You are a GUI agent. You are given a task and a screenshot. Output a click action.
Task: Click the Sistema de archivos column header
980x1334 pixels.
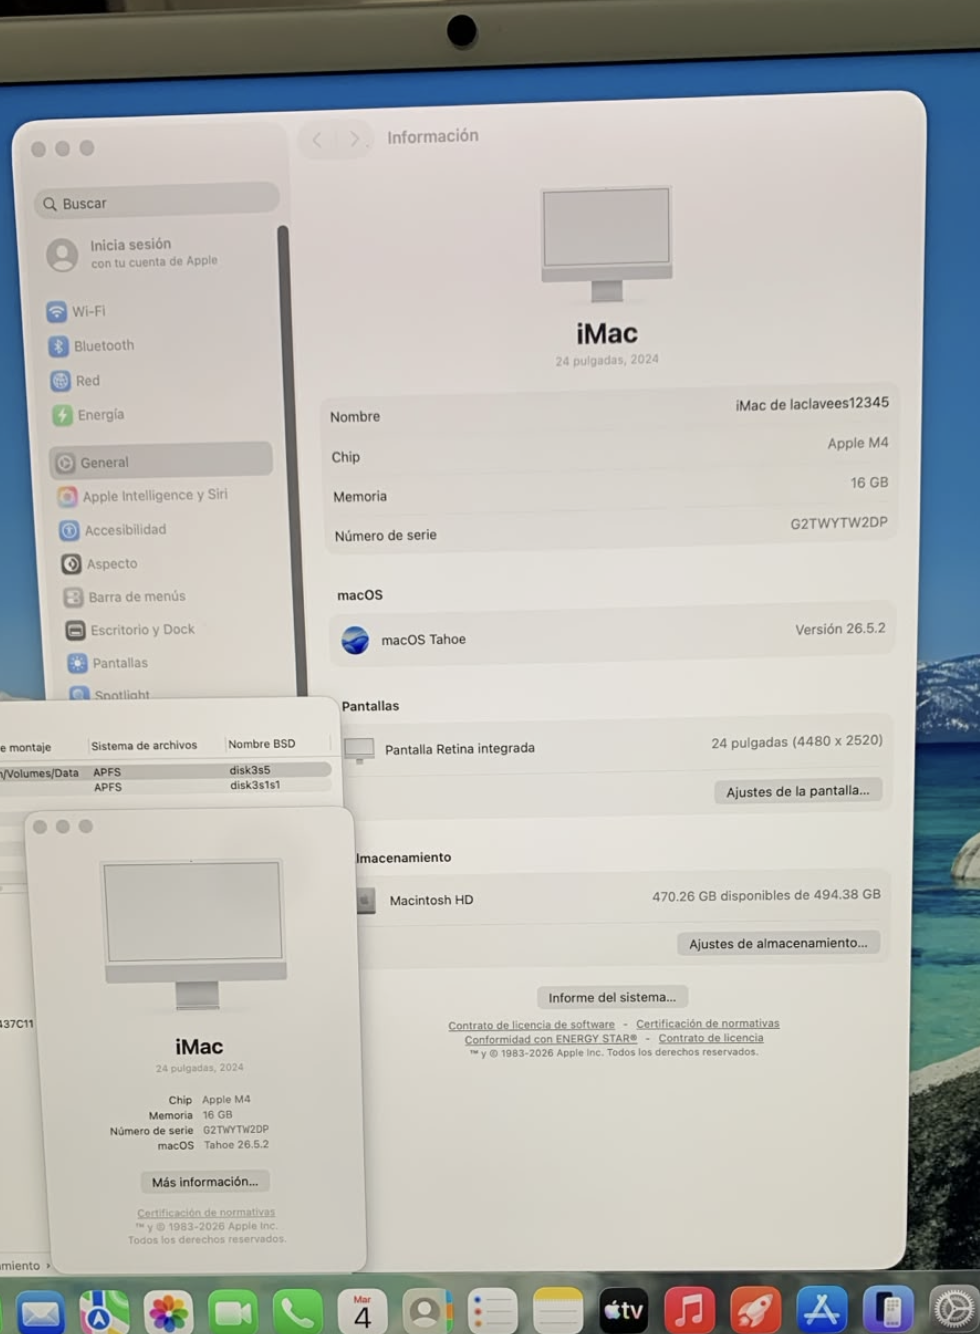pyautogui.click(x=144, y=745)
